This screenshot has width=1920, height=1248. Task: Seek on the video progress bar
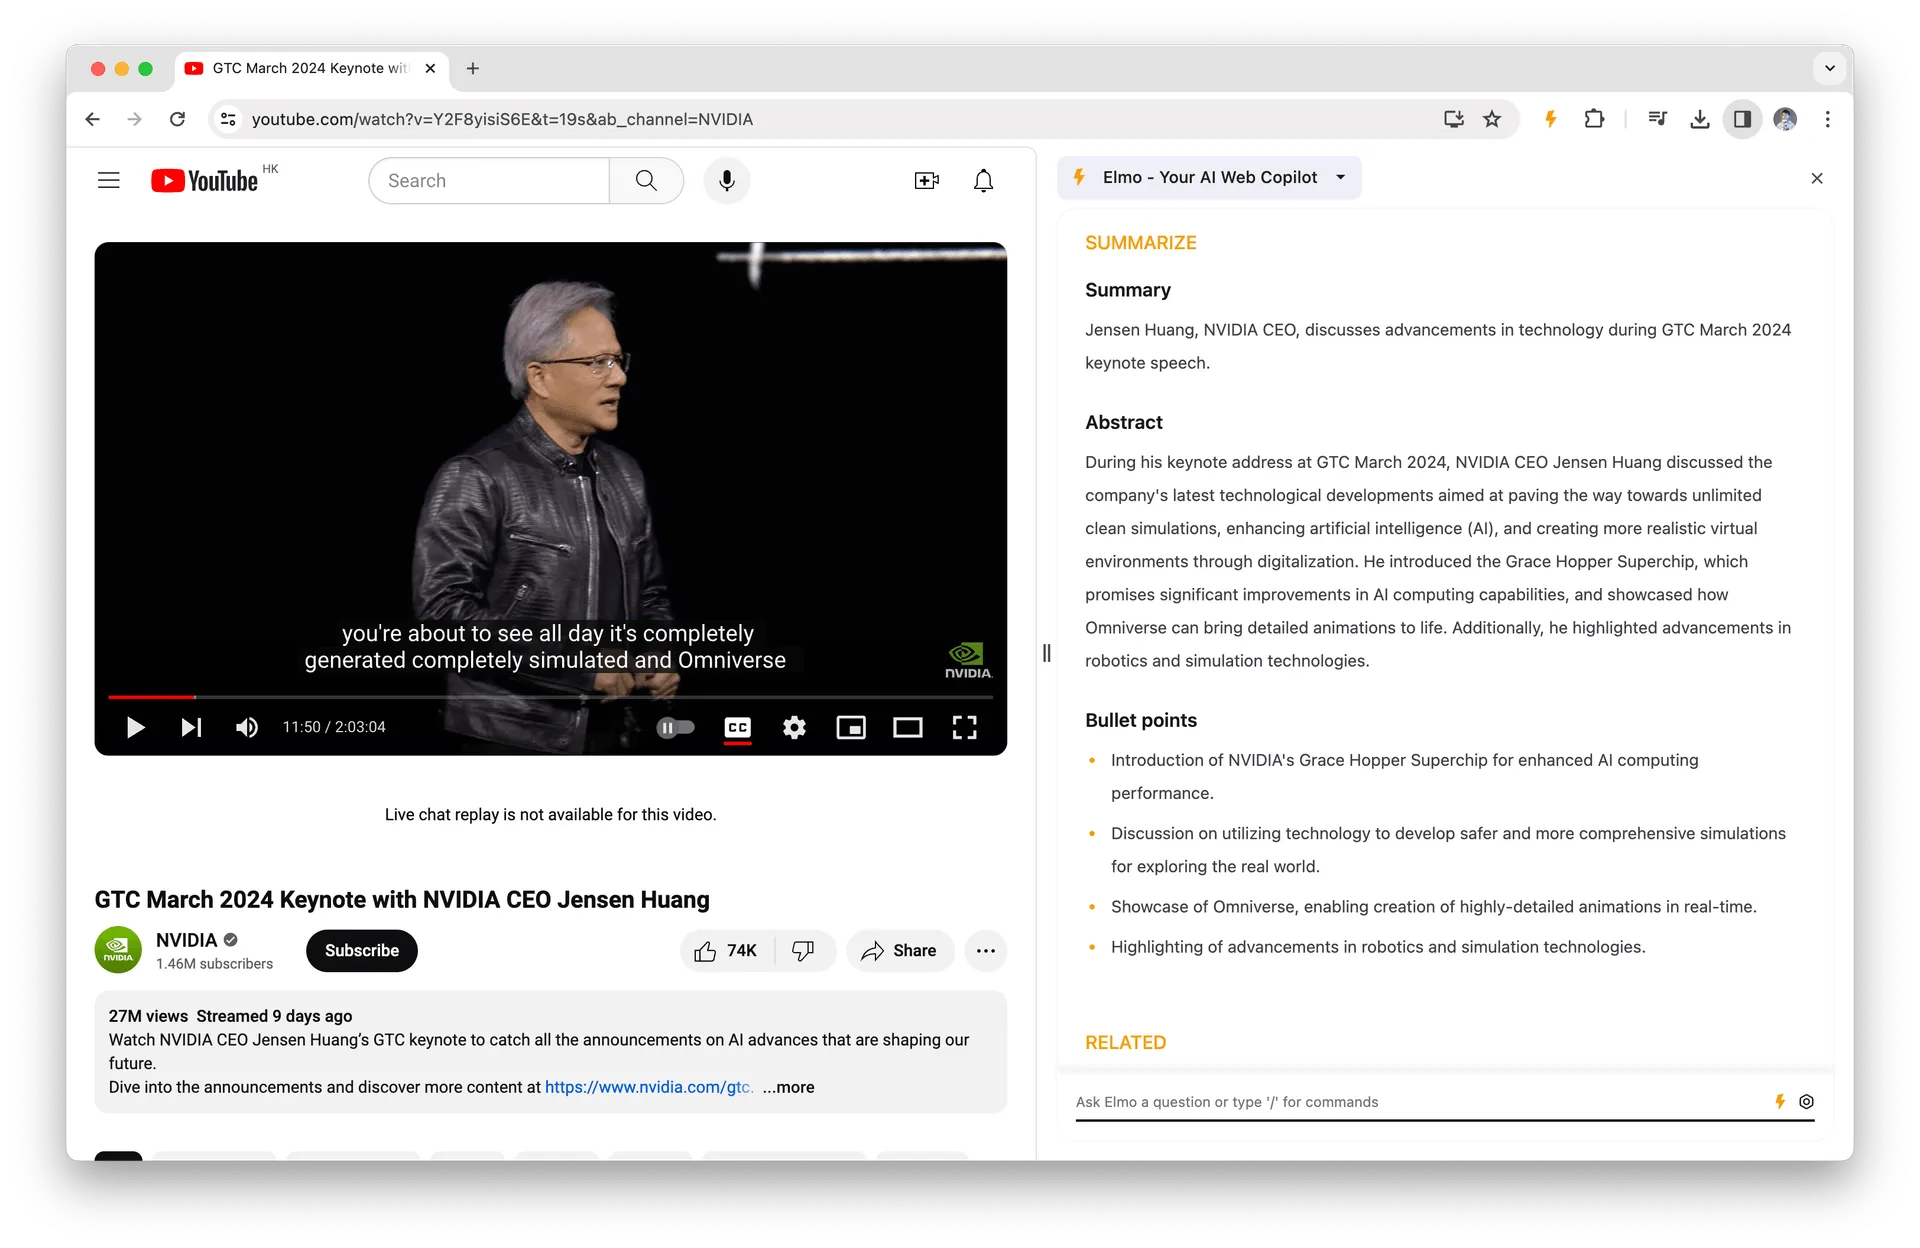coord(550,697)
